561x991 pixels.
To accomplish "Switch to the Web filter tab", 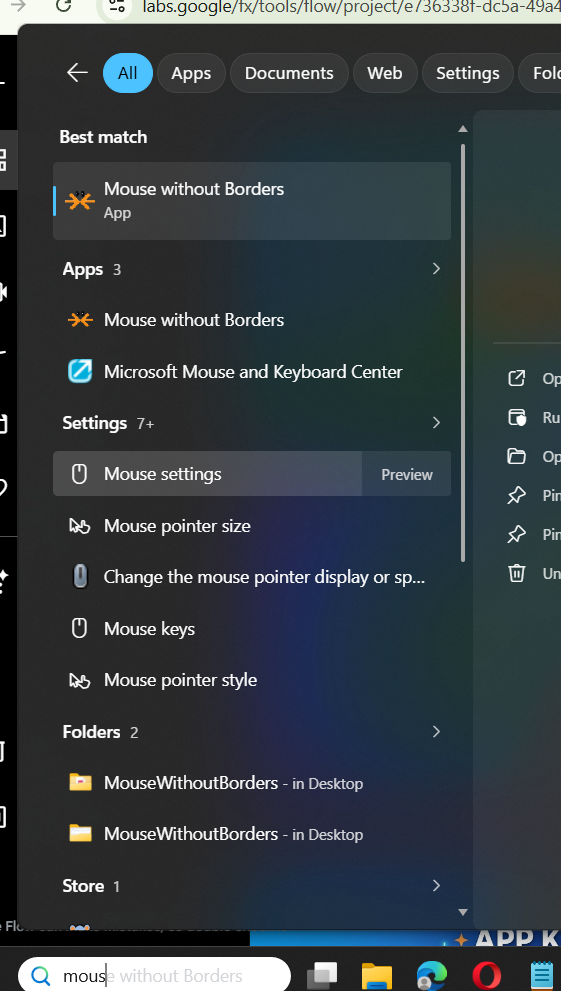I will [385, 73].
